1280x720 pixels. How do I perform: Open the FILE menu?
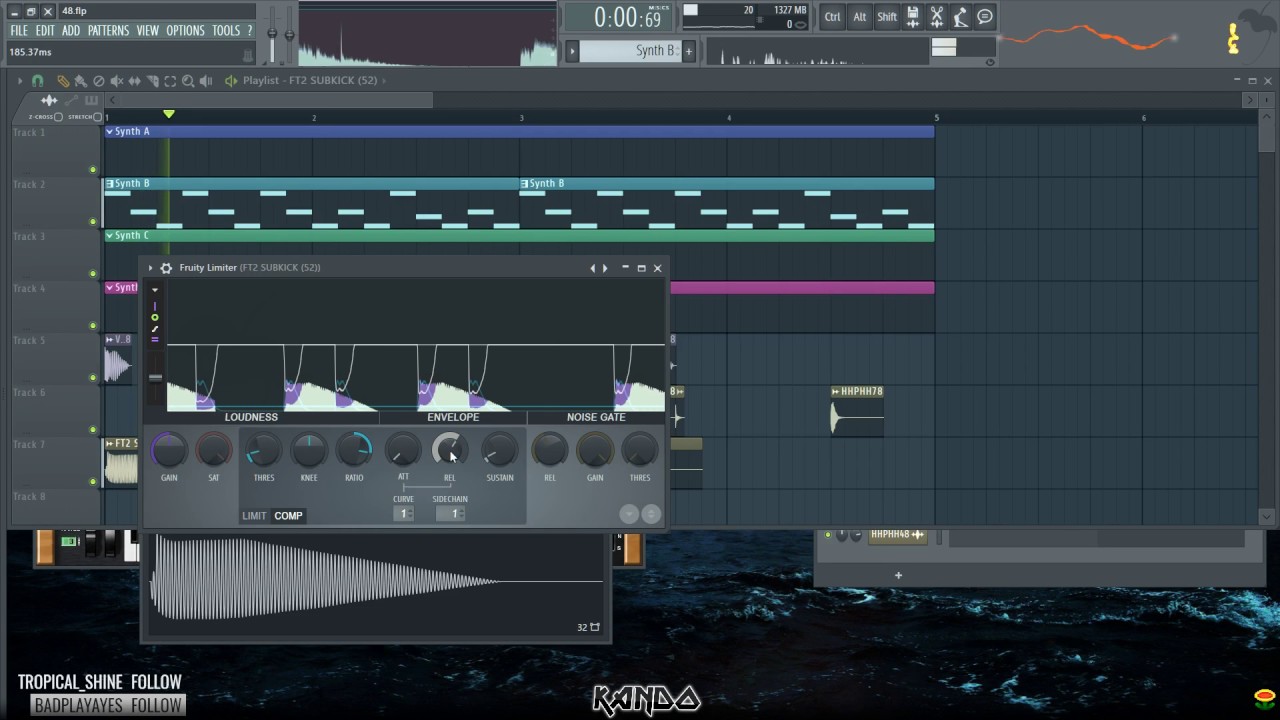click(19, 31)
